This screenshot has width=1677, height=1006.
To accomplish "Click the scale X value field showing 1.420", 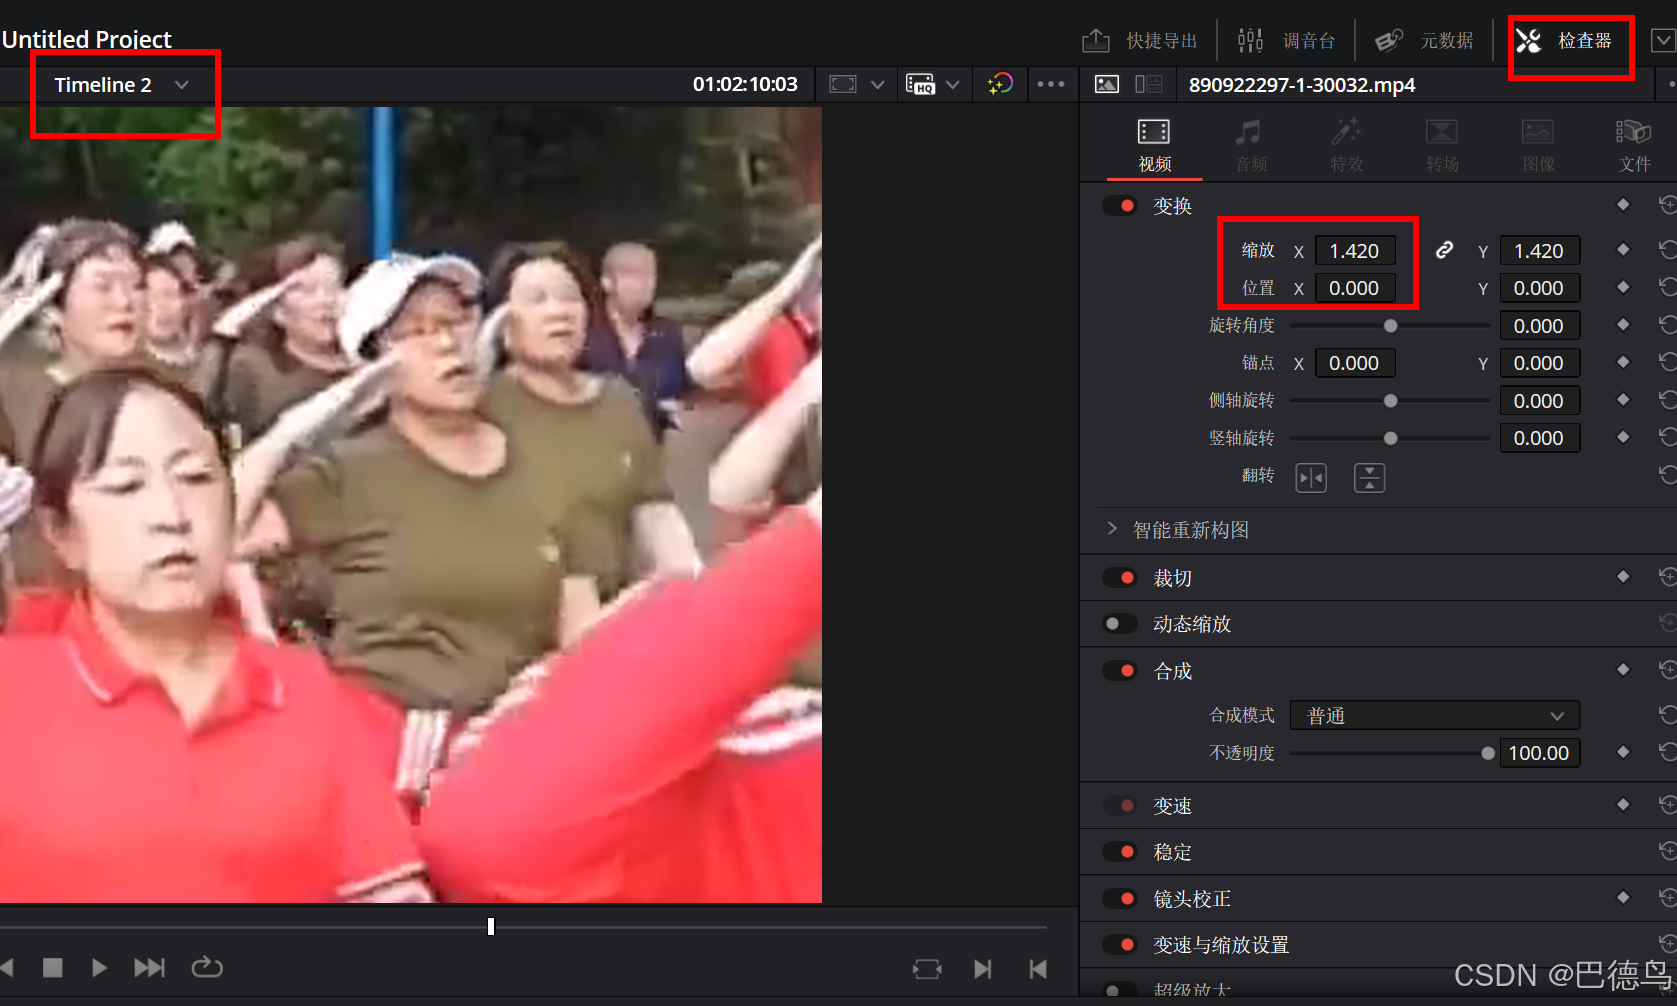I will (x=1355, y=250).
